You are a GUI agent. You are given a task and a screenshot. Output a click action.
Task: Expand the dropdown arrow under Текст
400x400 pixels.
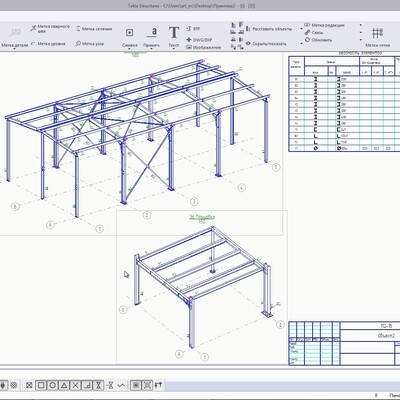coord(174,49)
